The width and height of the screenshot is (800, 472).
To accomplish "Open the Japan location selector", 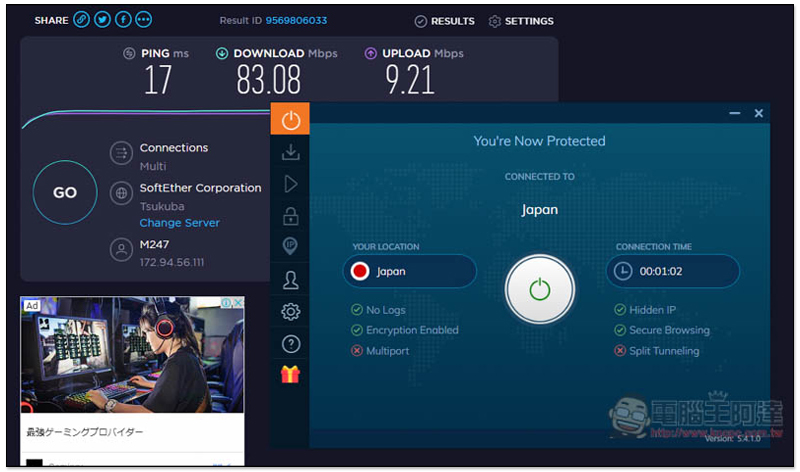I will coord(409,271).
